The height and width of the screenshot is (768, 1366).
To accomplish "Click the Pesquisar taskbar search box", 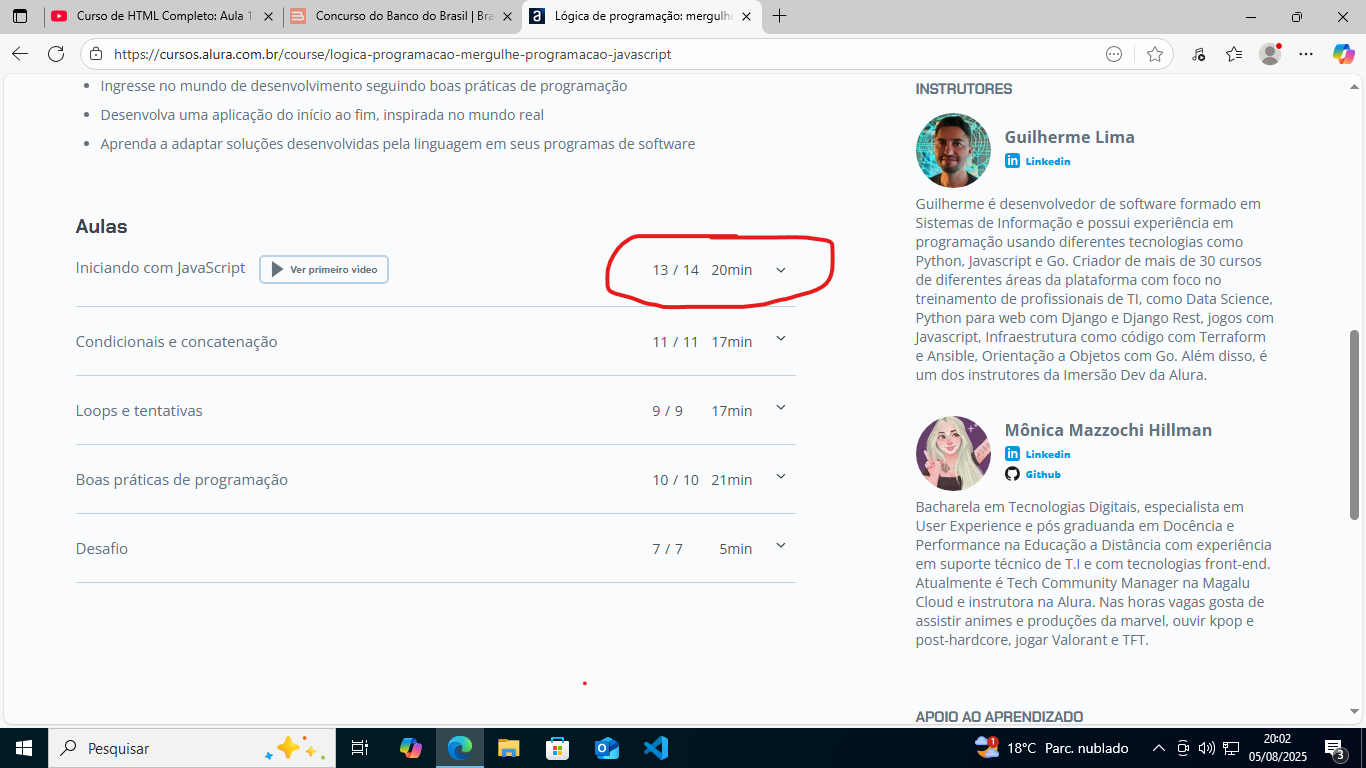I will click(190, 748).
